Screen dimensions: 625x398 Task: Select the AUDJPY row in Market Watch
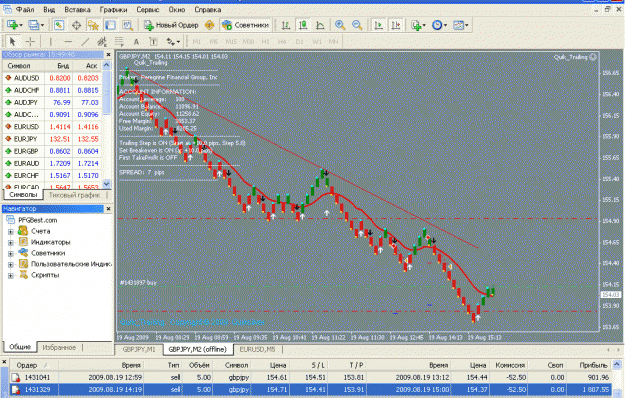tap(53, 102)
